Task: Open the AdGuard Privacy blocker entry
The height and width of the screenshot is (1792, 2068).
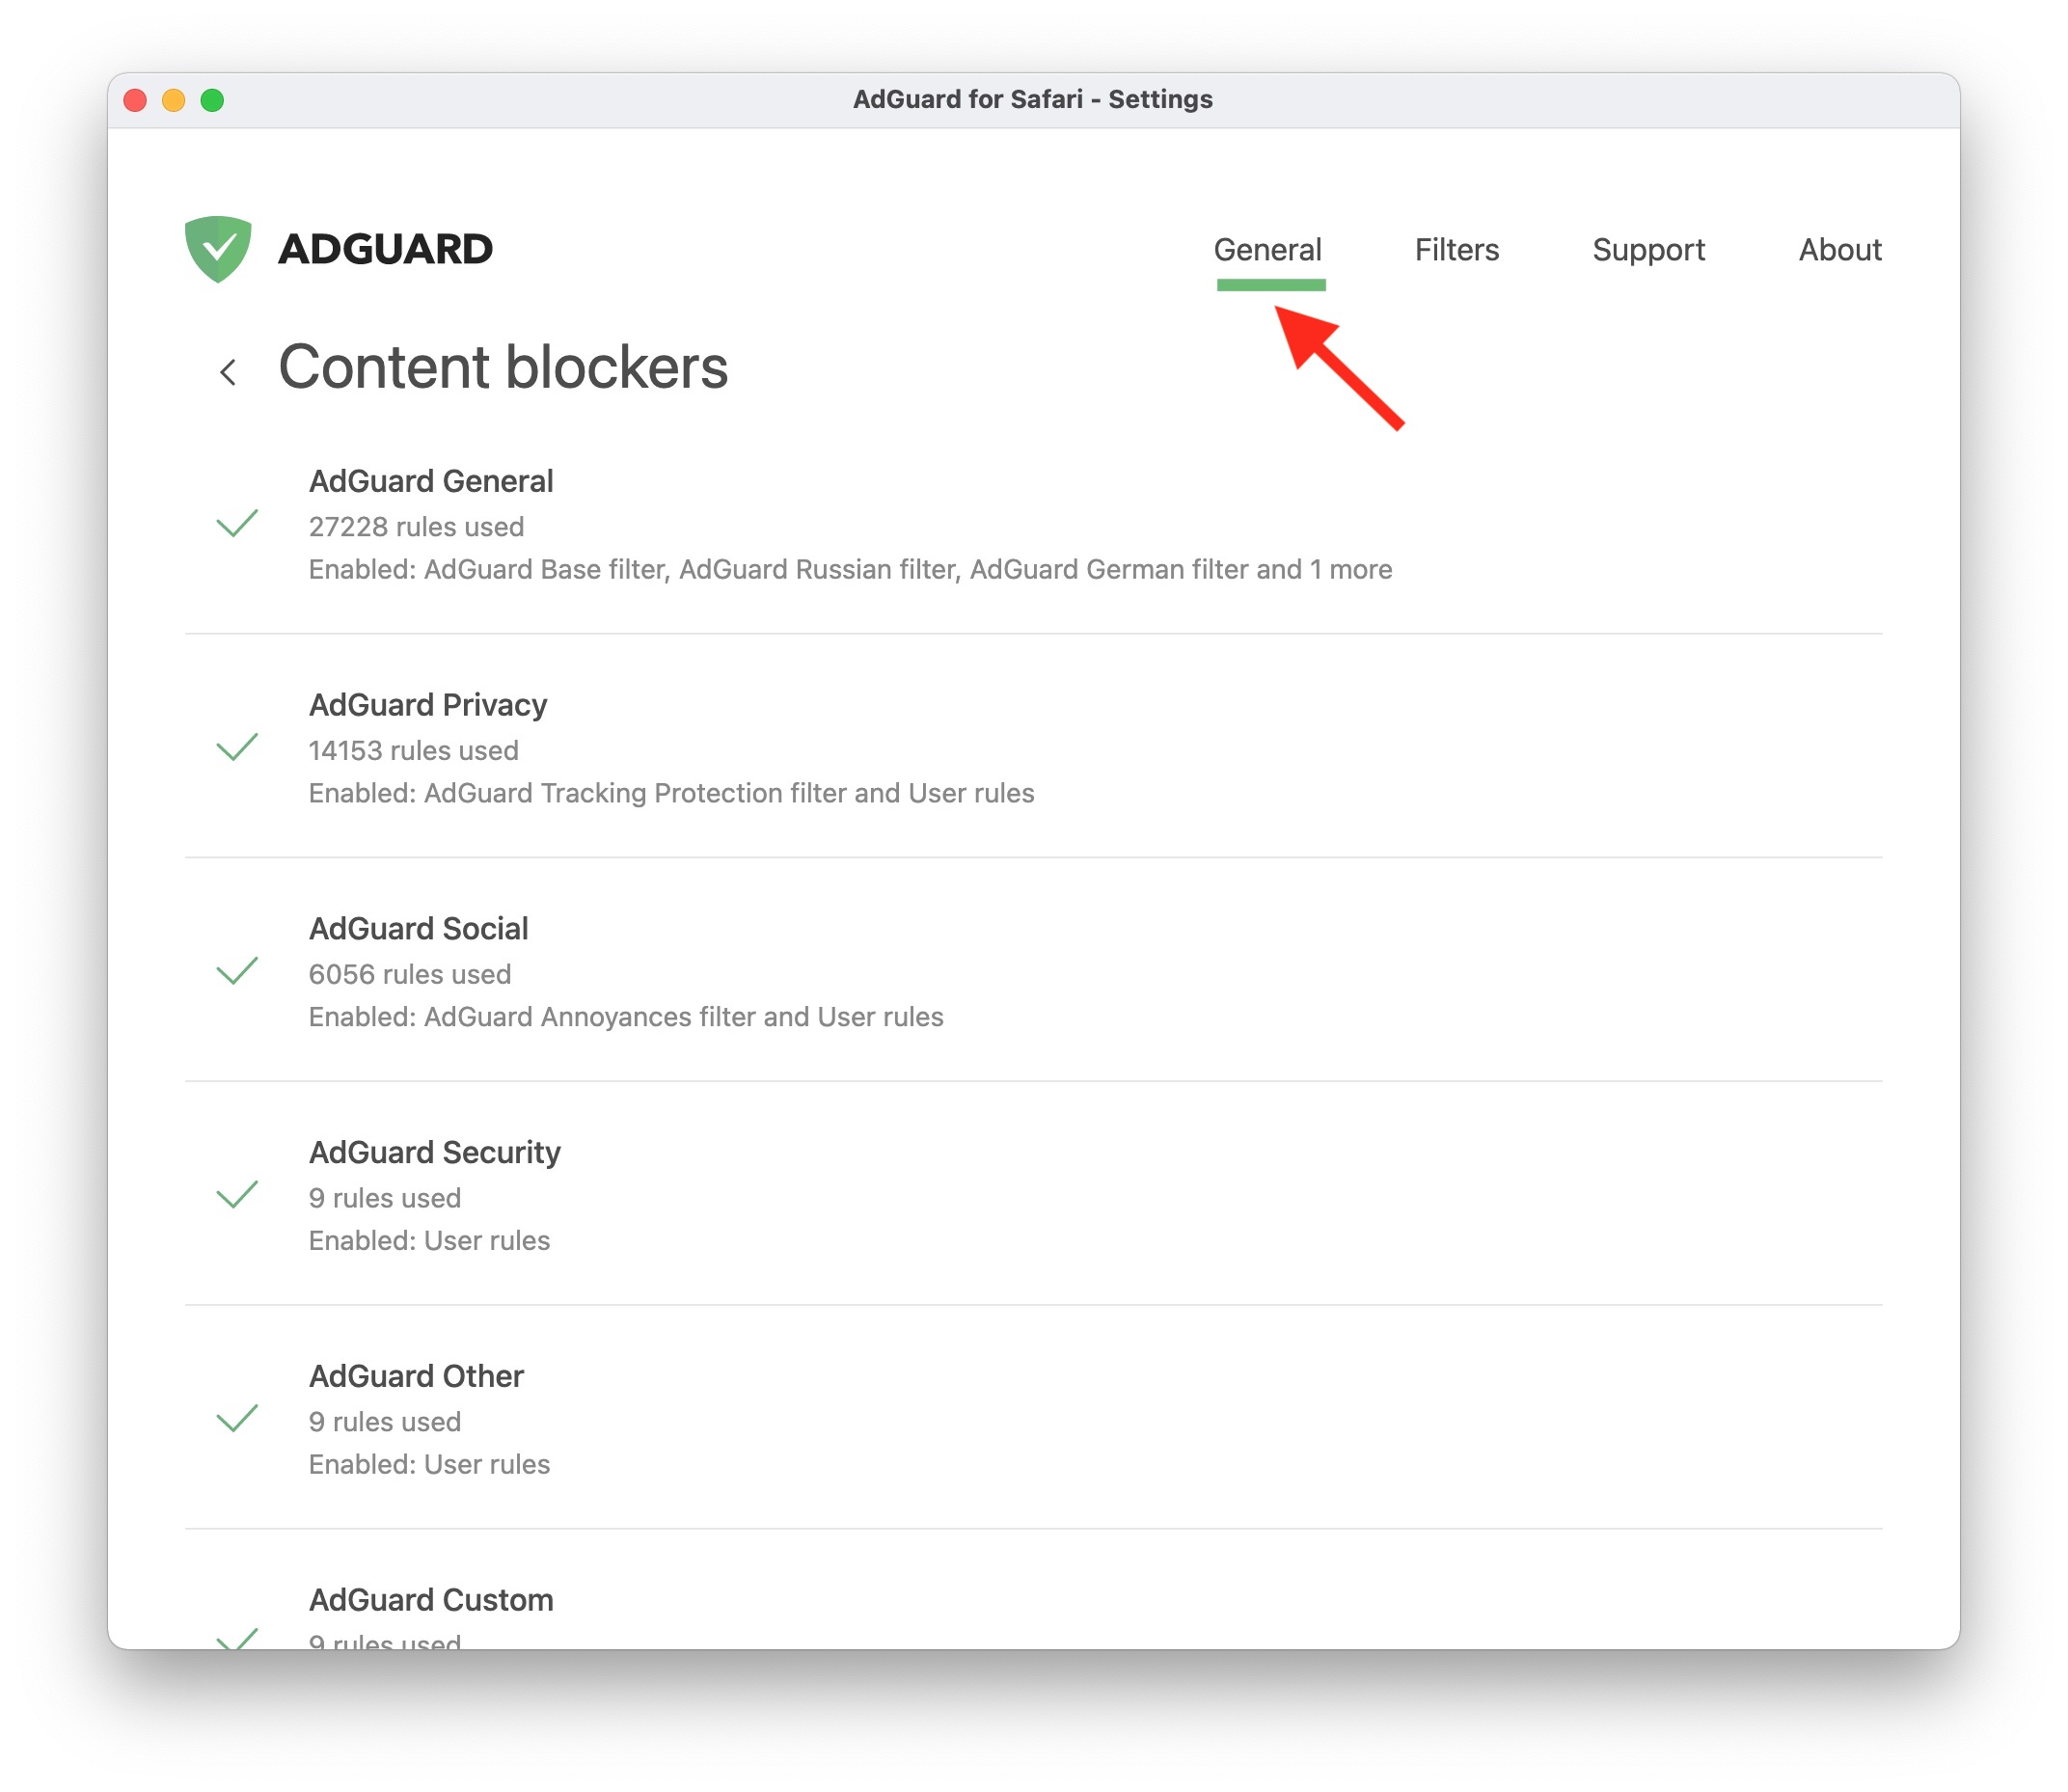Action: (x=427, y=704)
